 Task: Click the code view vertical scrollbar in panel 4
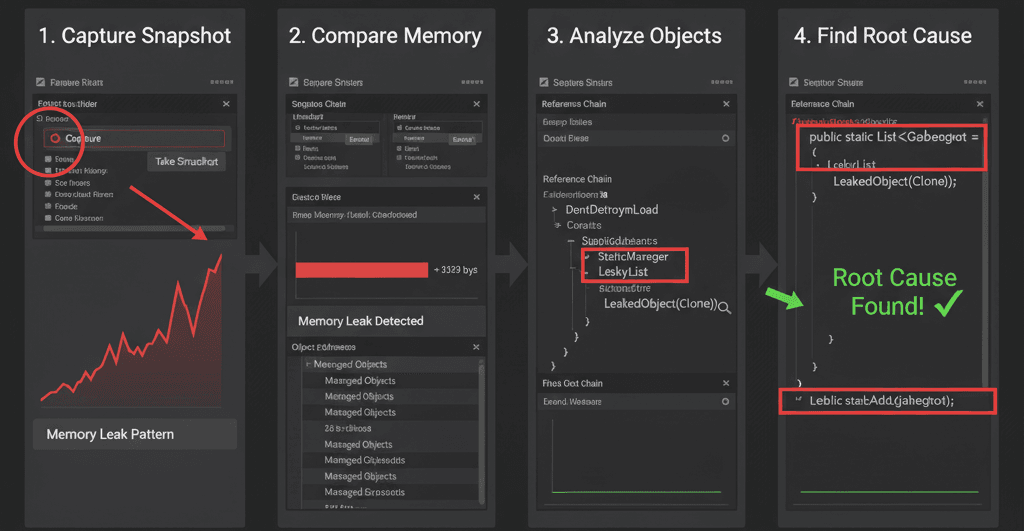click(985, 255)
